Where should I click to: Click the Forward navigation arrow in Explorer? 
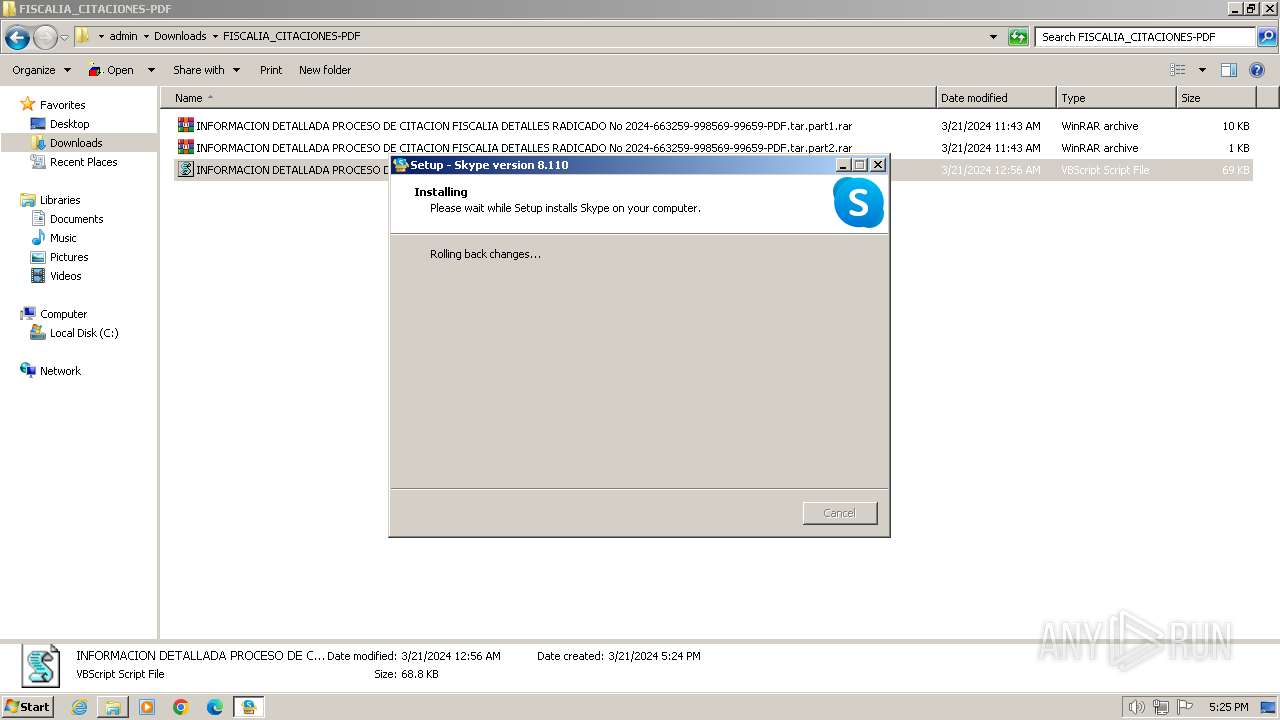(x=45, y=37)
